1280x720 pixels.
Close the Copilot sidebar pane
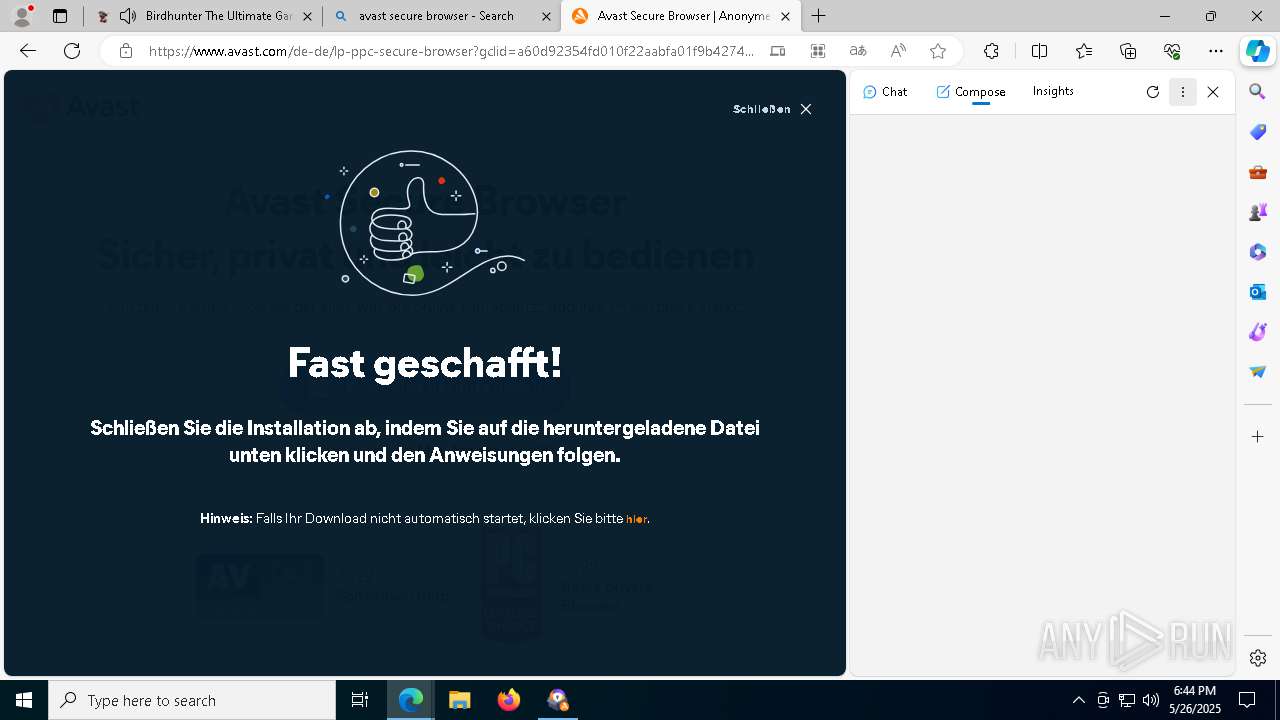[1213, 92]
